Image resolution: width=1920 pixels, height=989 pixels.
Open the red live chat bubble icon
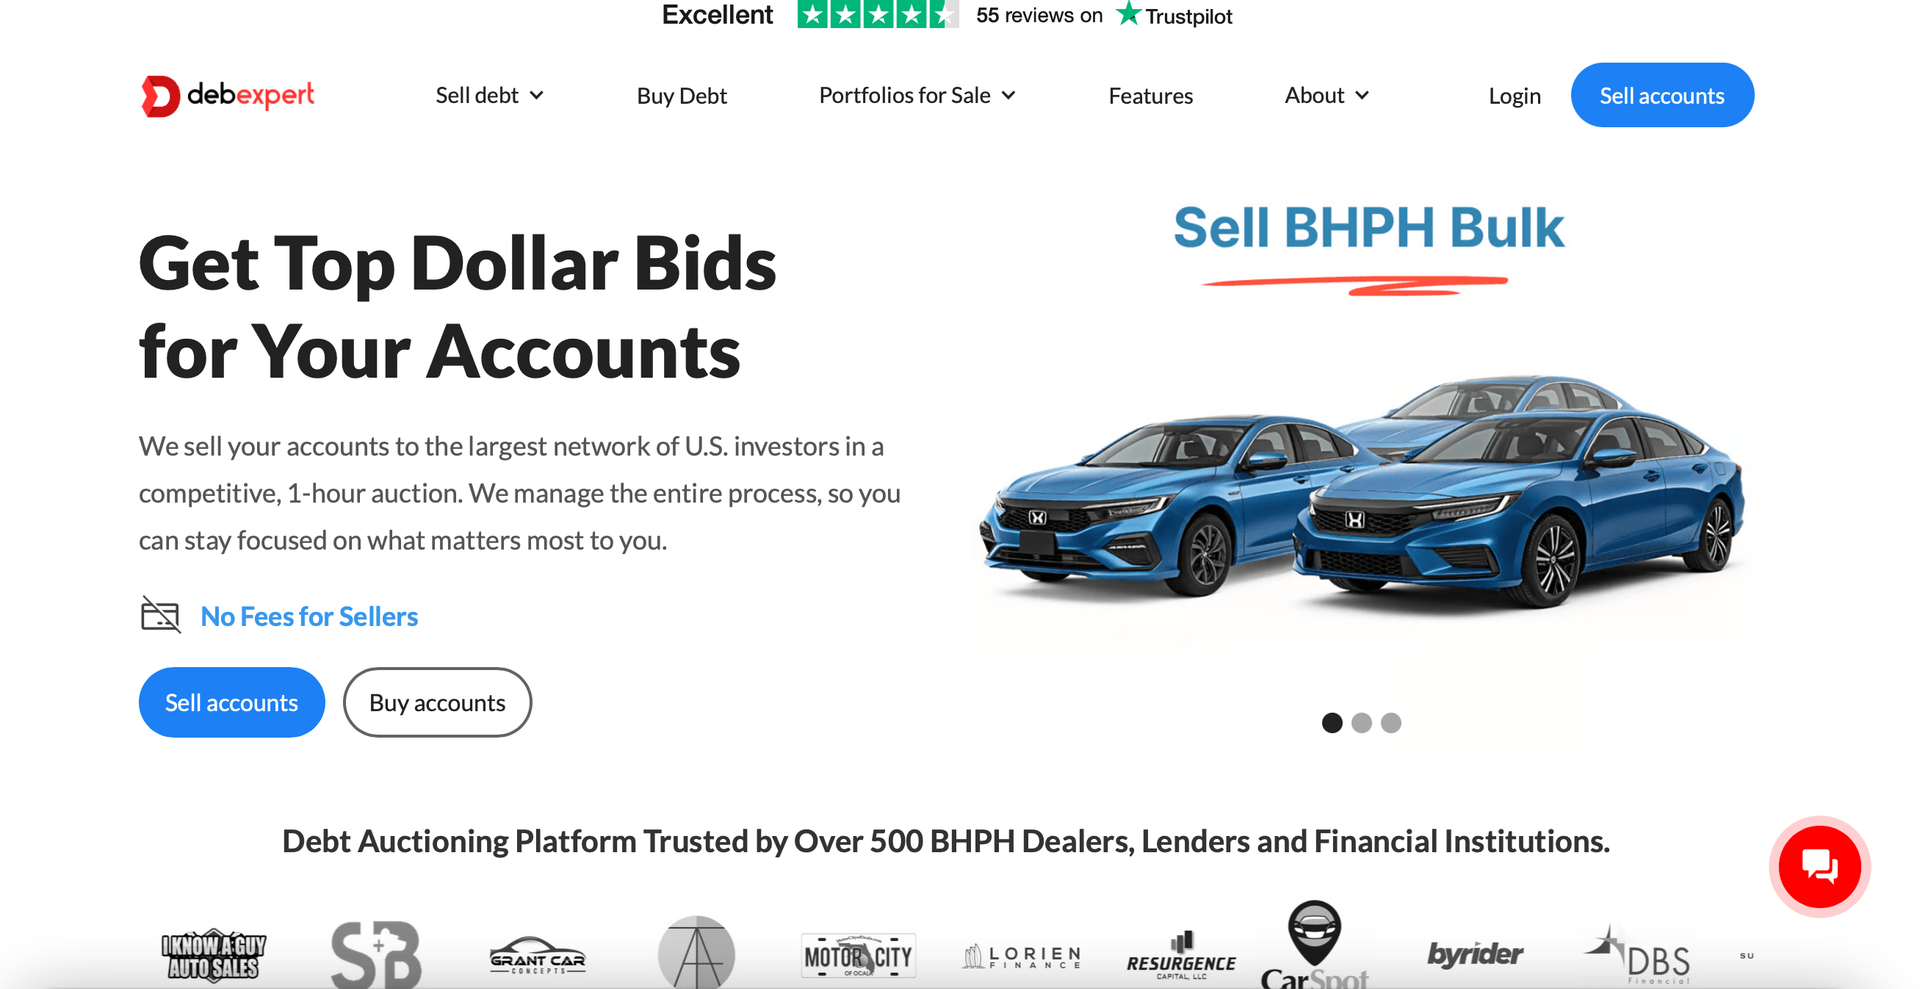pos(1819,866)
